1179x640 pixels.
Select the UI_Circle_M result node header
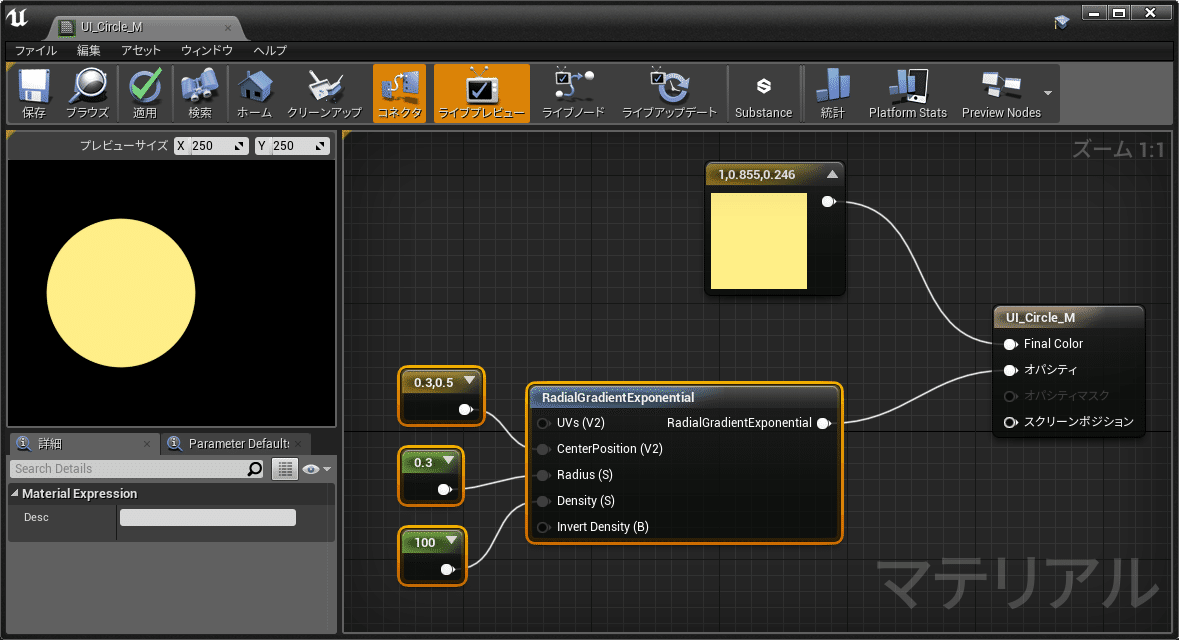click(1068, 317)
